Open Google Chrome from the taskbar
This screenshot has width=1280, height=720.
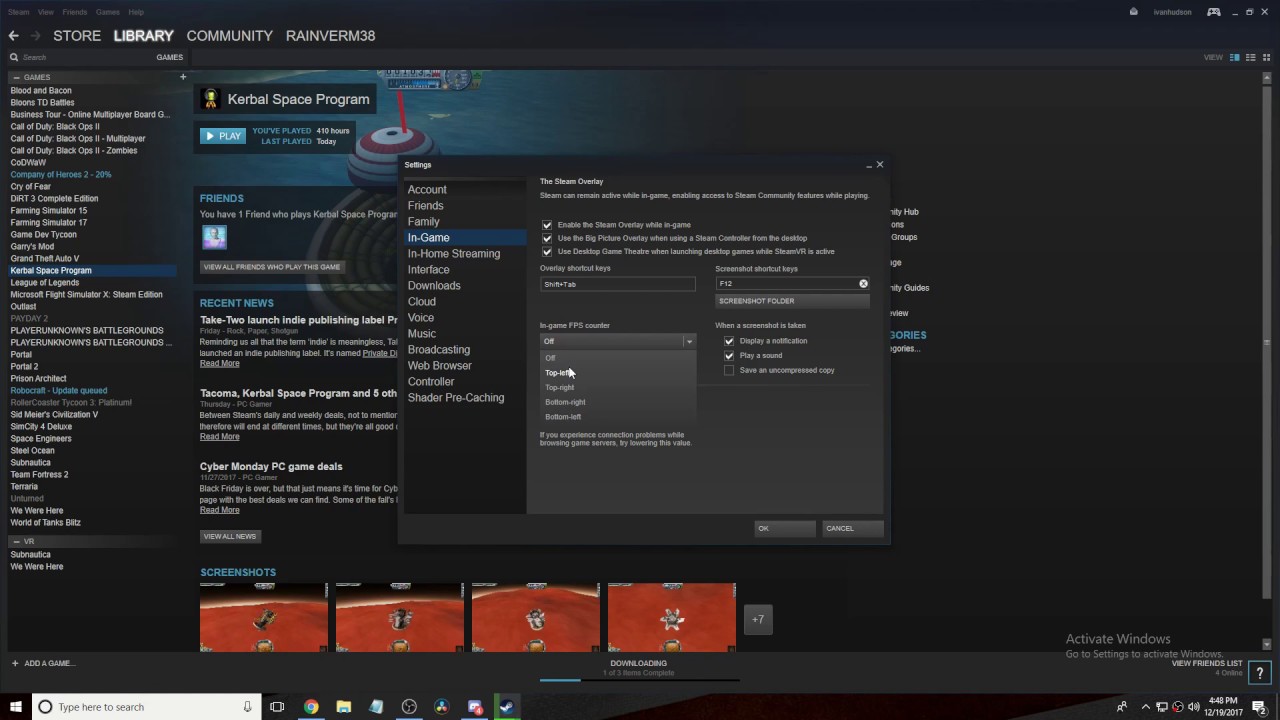(x=311, y=707)
